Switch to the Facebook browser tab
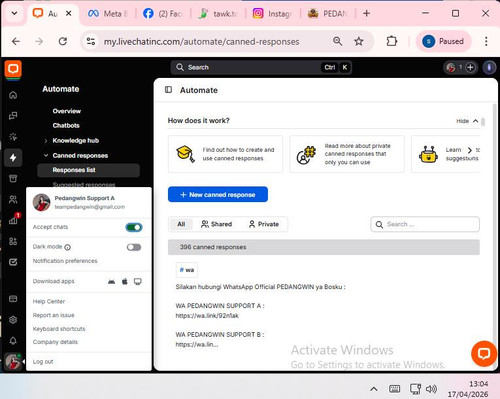This screenshot has height=399, width=500. [163, 14]
